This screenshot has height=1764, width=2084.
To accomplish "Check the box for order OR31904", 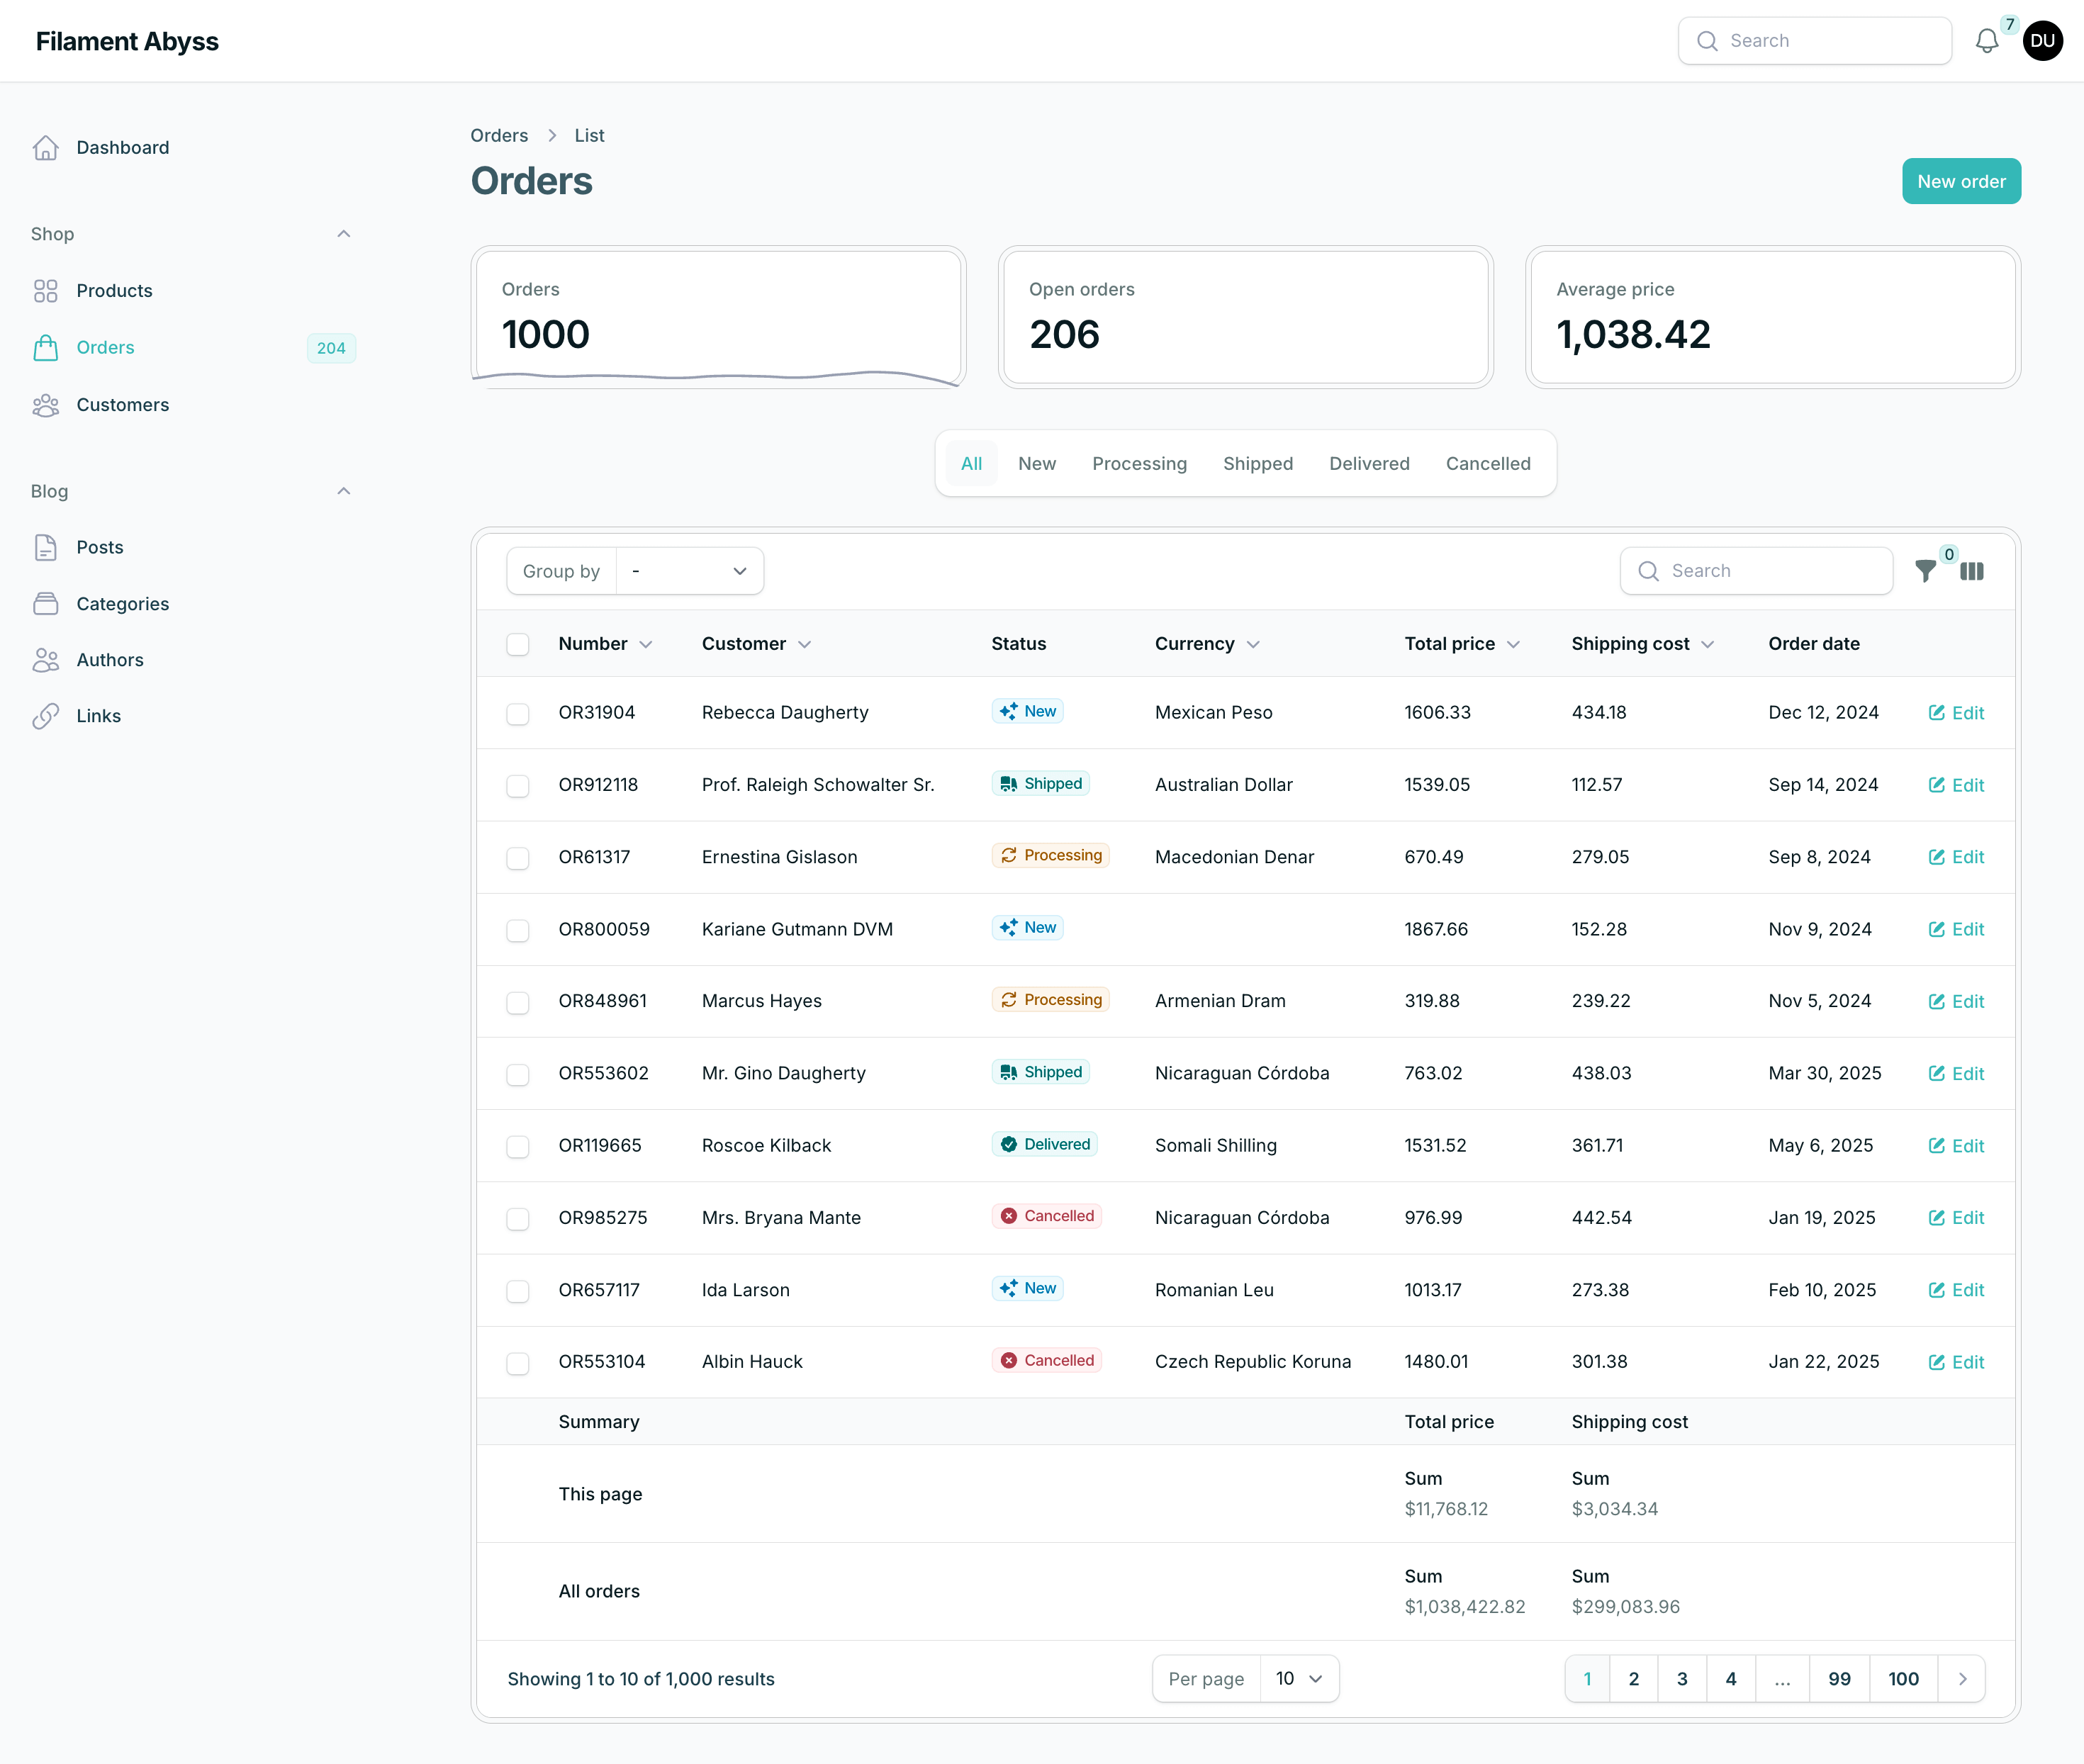I will (517, 713).
